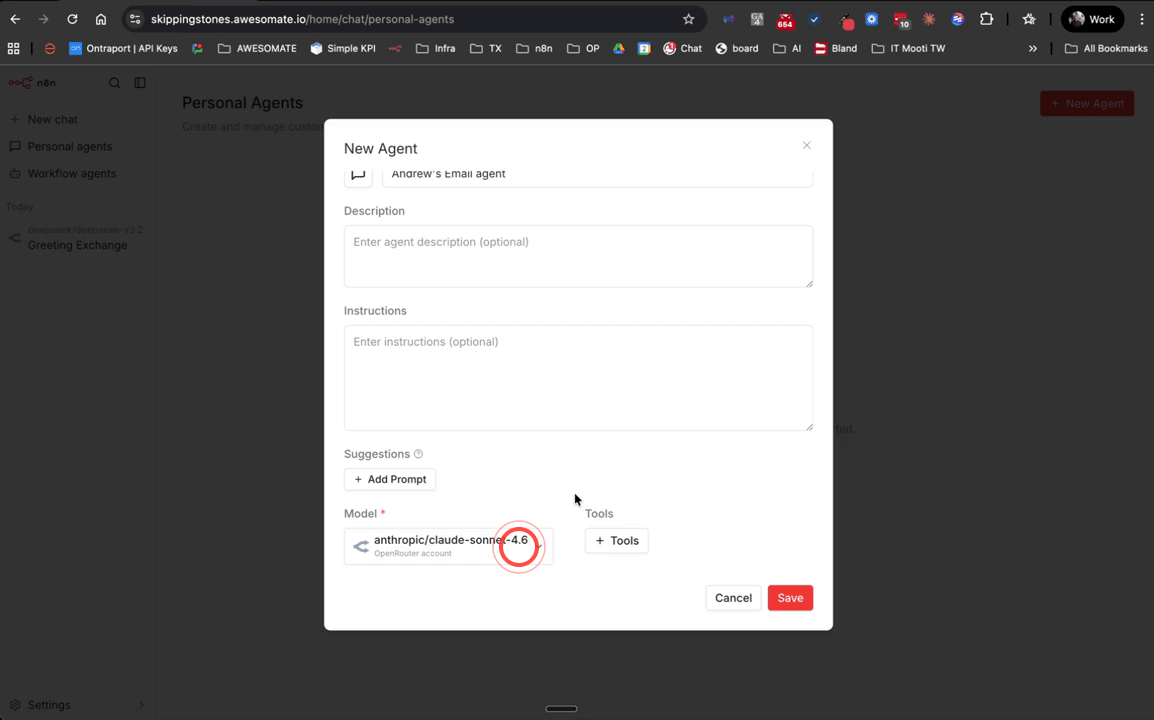Click the address bar URL
Image resolution: width=1154 pixels, height=720 pixels.
coord(302,19)
